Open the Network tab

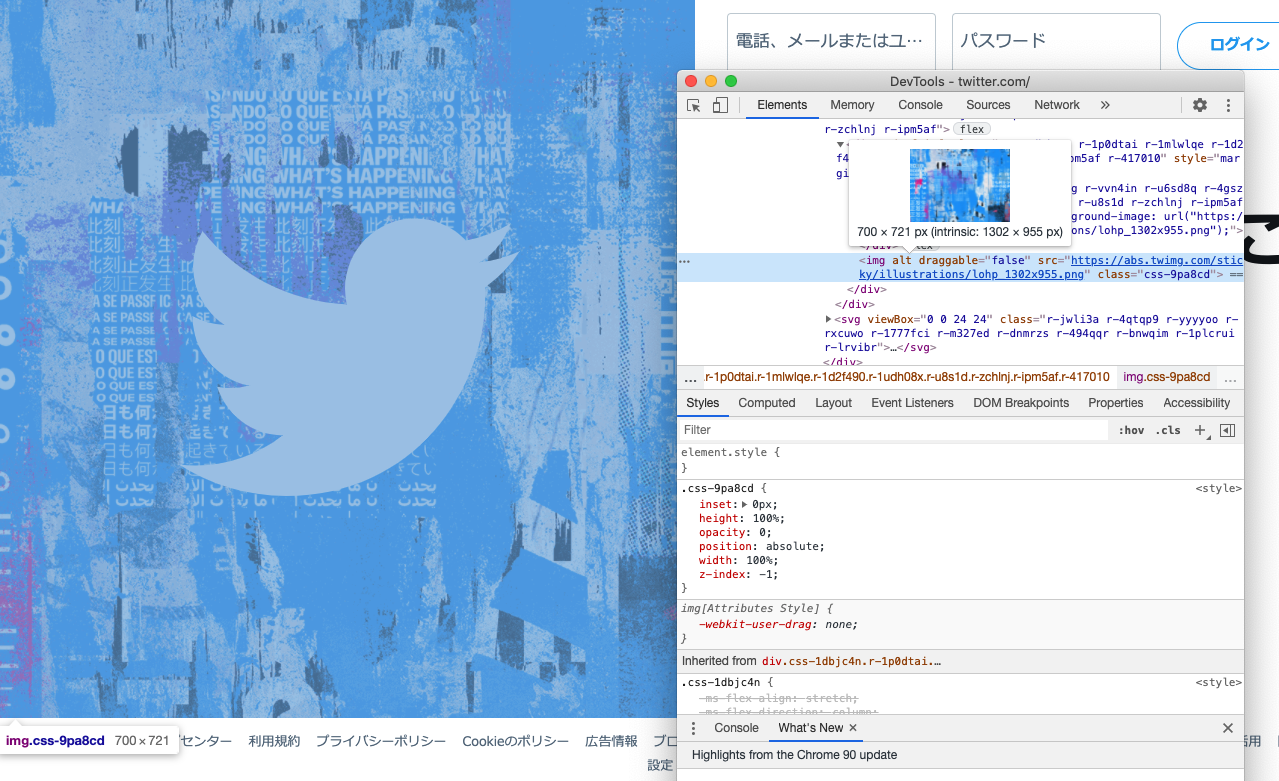coord(1057,105)
